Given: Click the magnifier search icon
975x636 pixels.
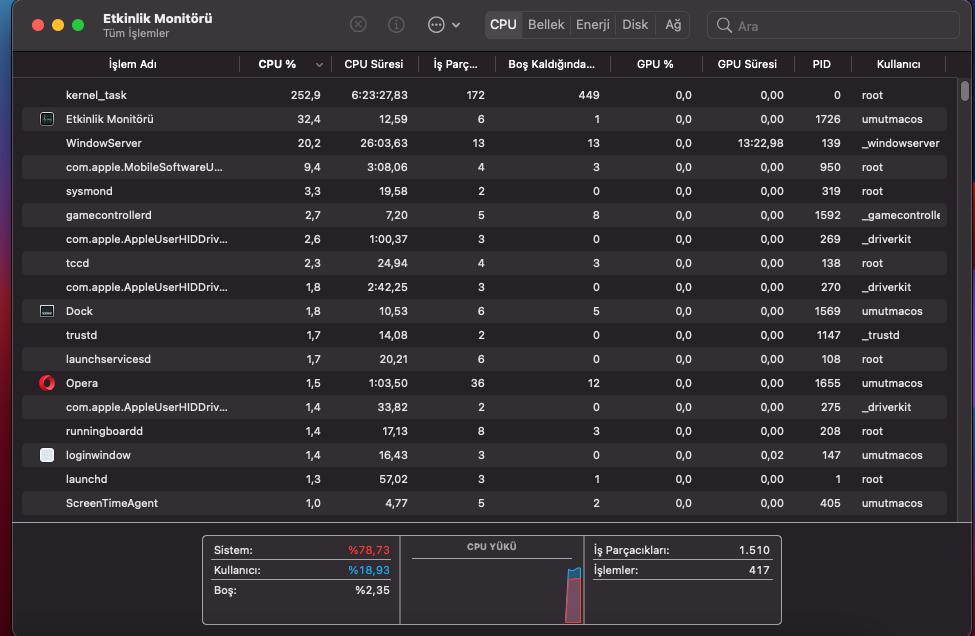Looking at the screenshot, I should pyautogui.click(x=725, y=26).
